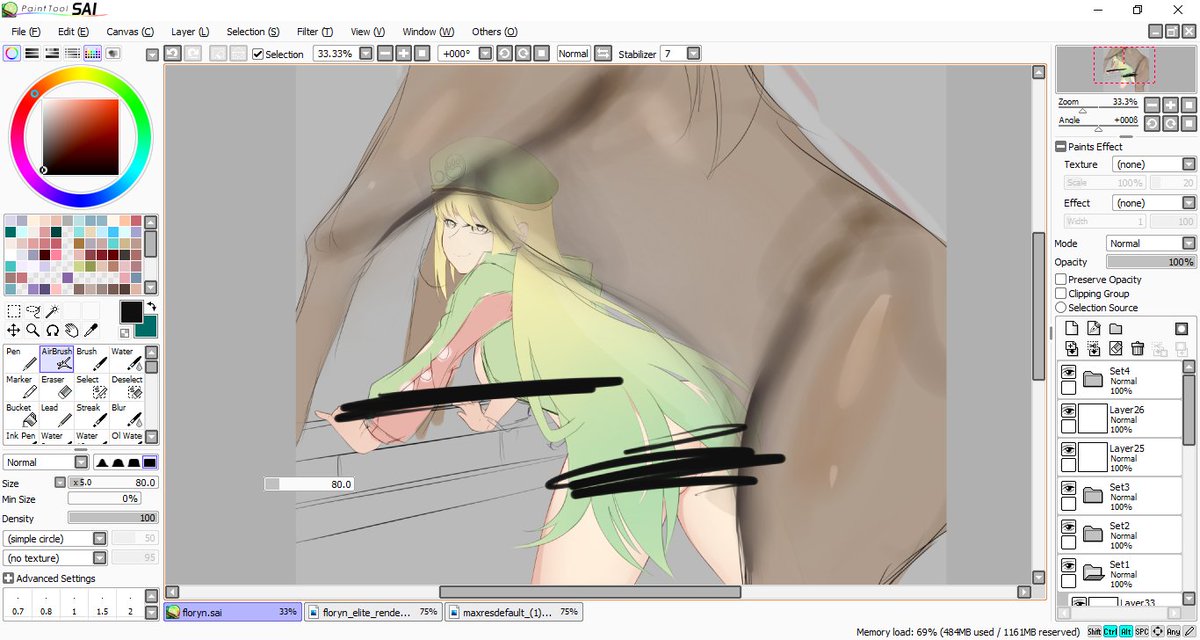Choose the rectangular selection tool

(x=14, y=311)
